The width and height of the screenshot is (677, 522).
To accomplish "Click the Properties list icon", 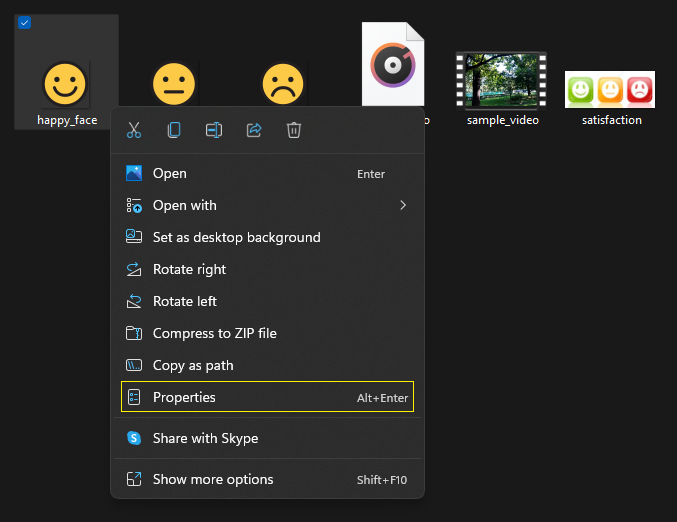I will 134,397.
